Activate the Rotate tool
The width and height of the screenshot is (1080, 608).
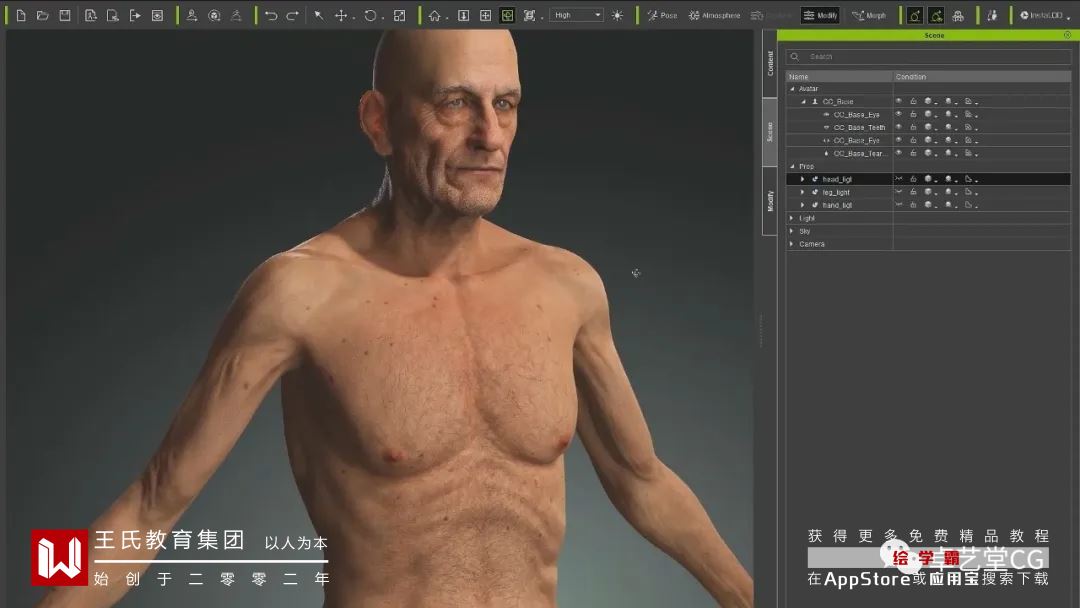coord(371,15)
